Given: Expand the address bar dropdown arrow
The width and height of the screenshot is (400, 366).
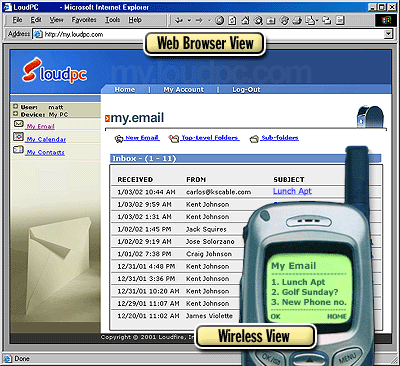Looking at the screenshot, I should tap(388, 34).
